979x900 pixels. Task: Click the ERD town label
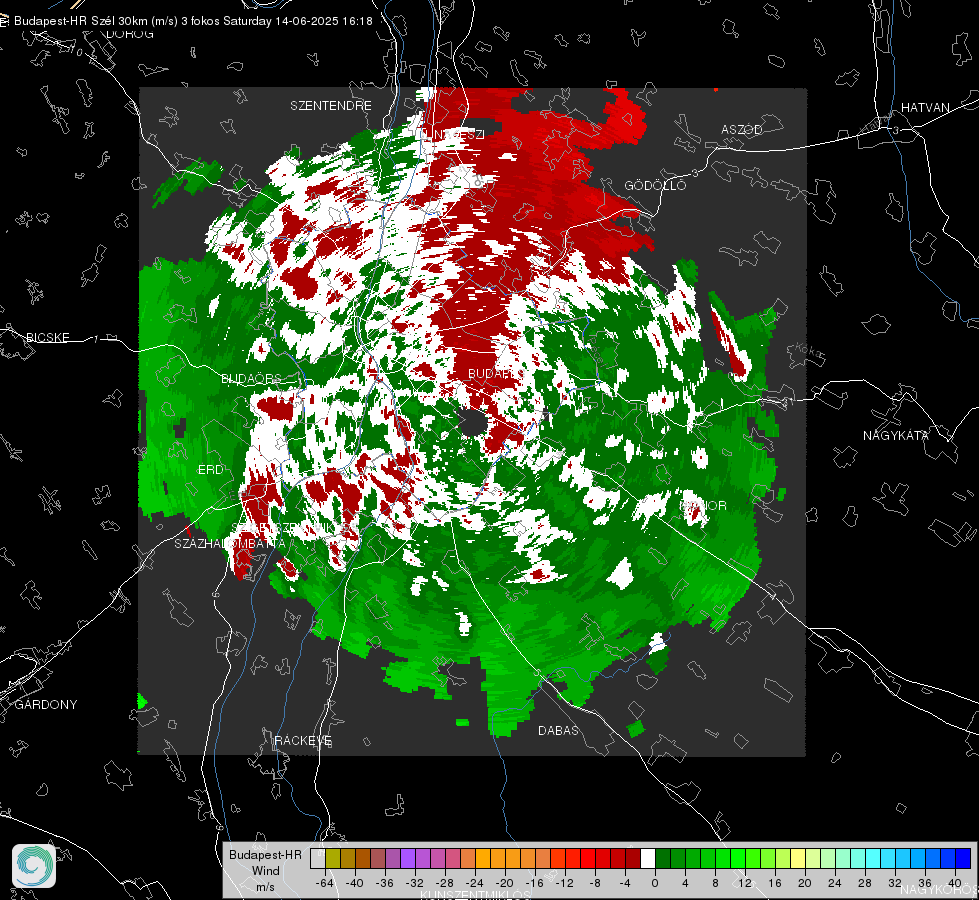pos(210,470)
